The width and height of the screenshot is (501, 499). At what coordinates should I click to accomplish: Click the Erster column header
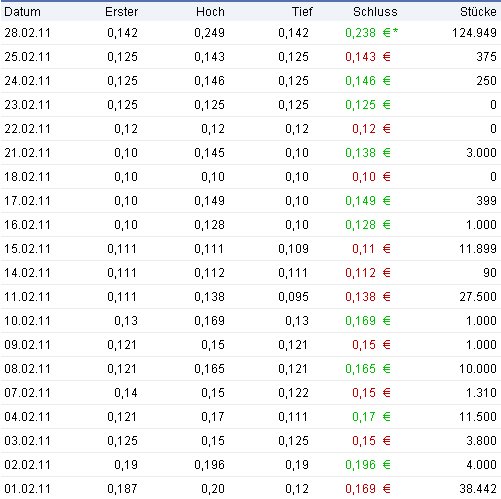121,12
